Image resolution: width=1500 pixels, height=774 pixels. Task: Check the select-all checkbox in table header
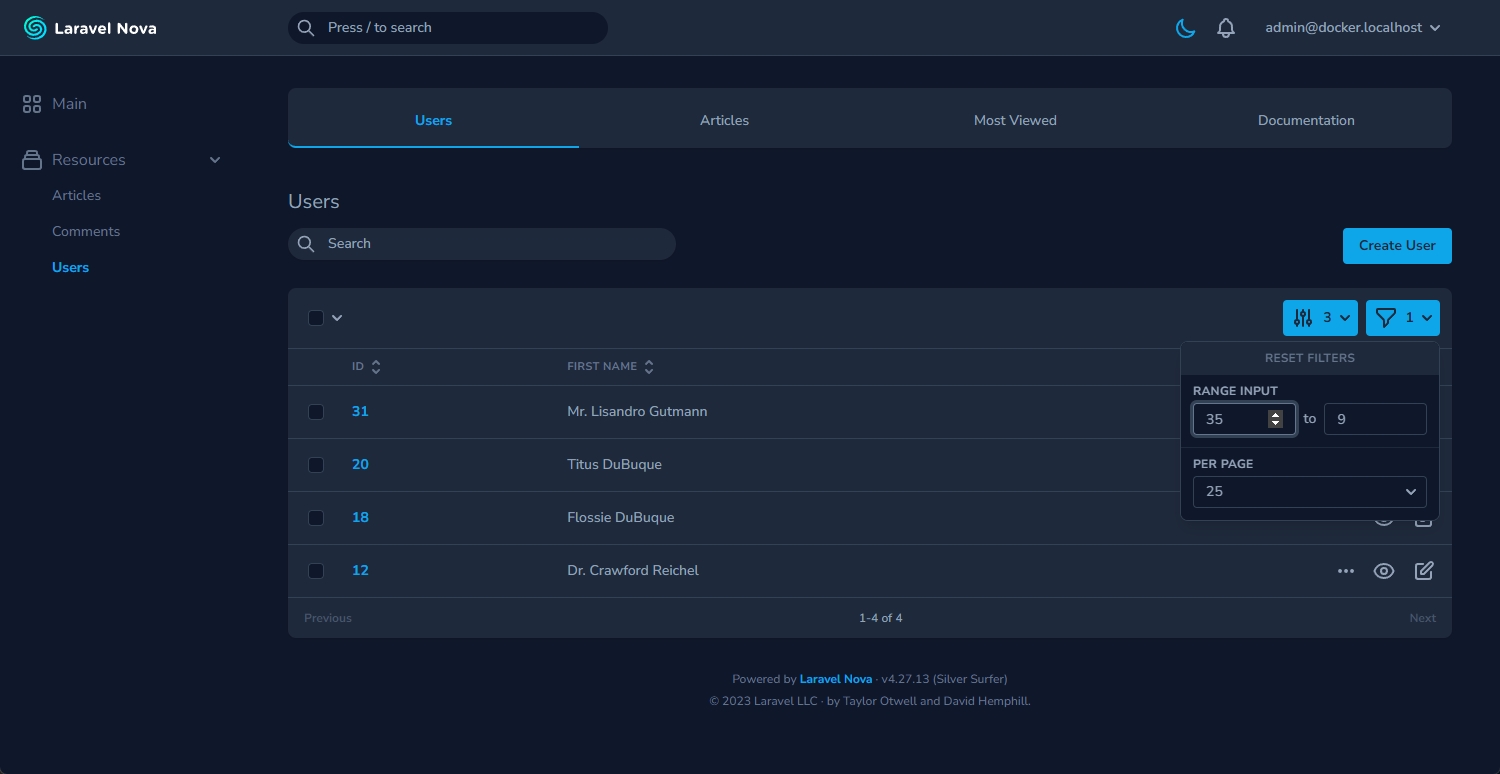(x=316, y=318)
